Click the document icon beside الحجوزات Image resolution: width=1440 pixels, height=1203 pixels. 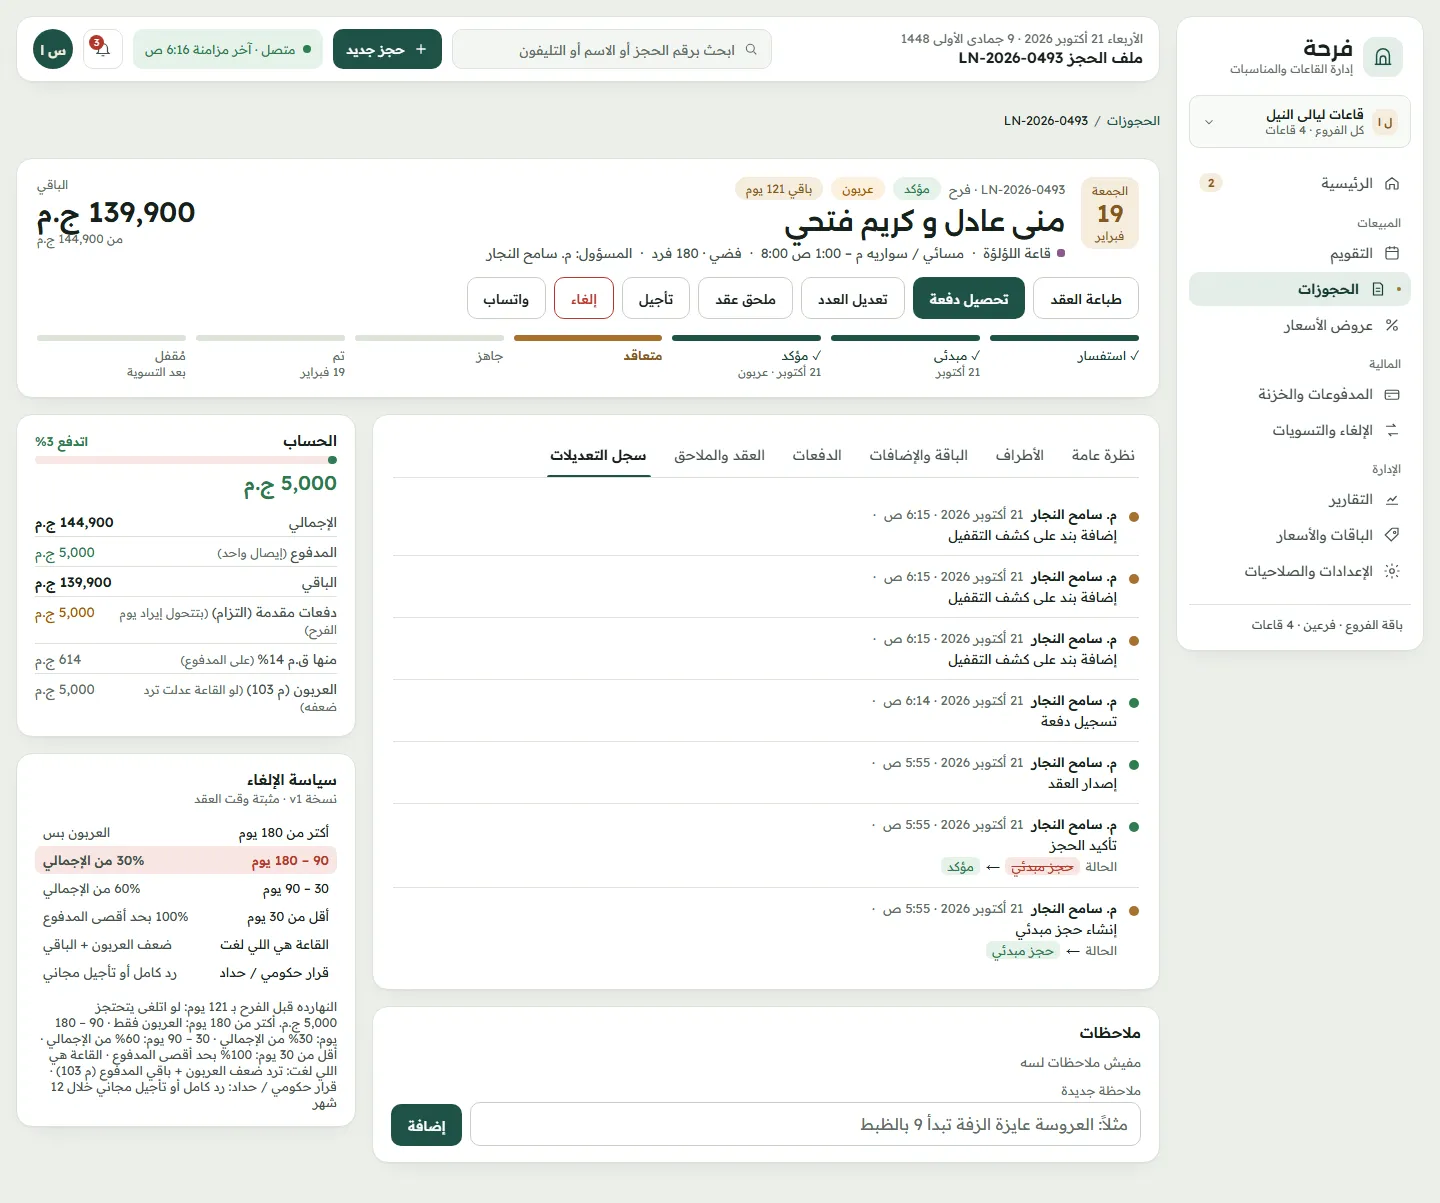pos(1378,289)
